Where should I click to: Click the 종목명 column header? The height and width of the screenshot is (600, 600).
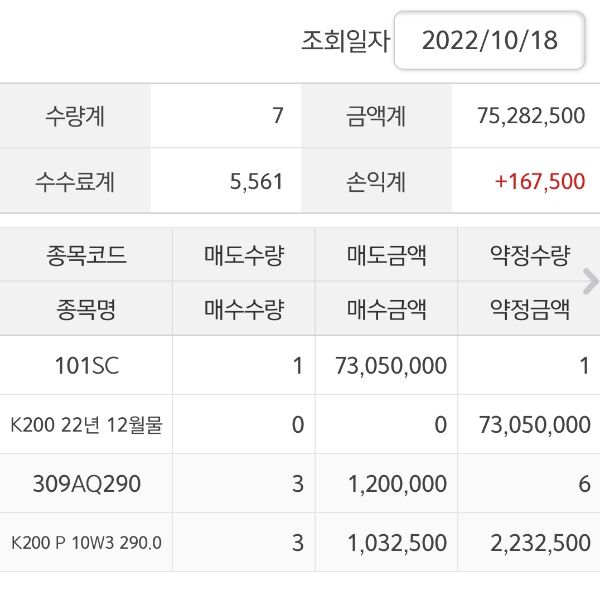86,309
